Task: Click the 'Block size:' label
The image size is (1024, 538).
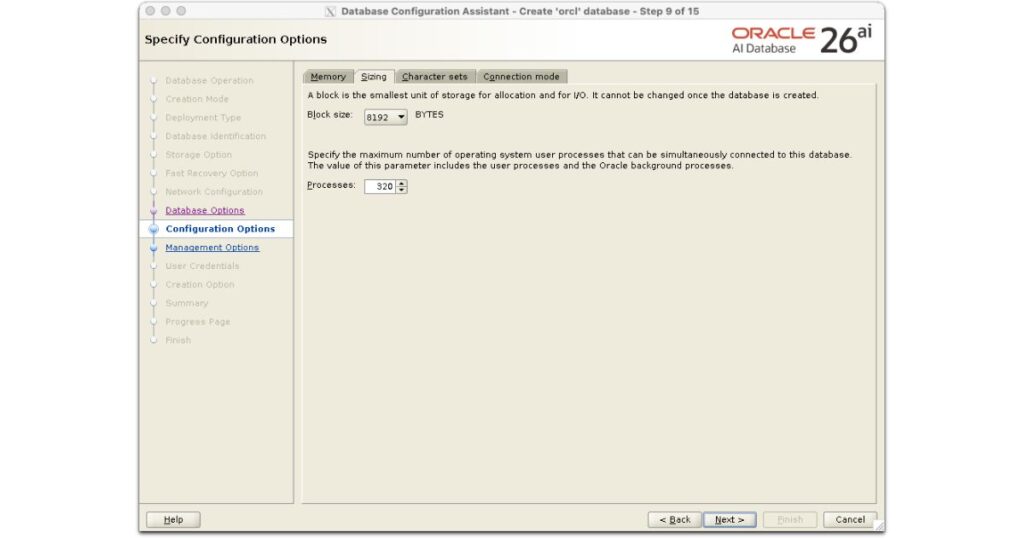Action: (x=330, y=115)
